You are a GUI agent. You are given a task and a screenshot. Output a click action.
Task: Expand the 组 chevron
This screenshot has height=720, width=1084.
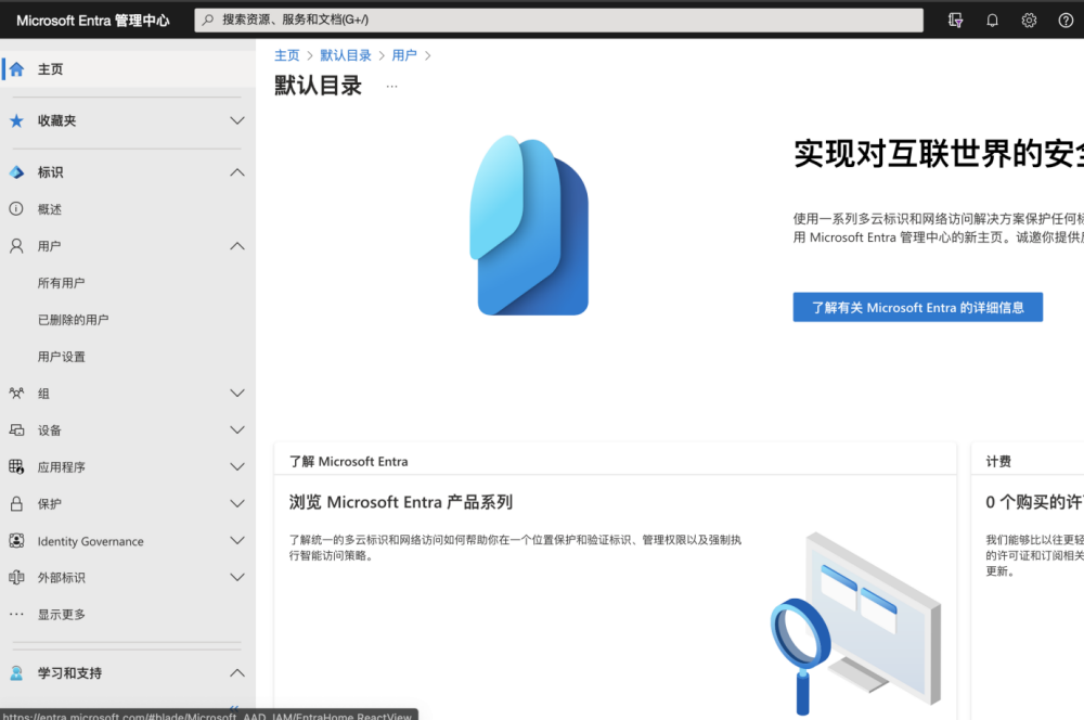[237, 394]
